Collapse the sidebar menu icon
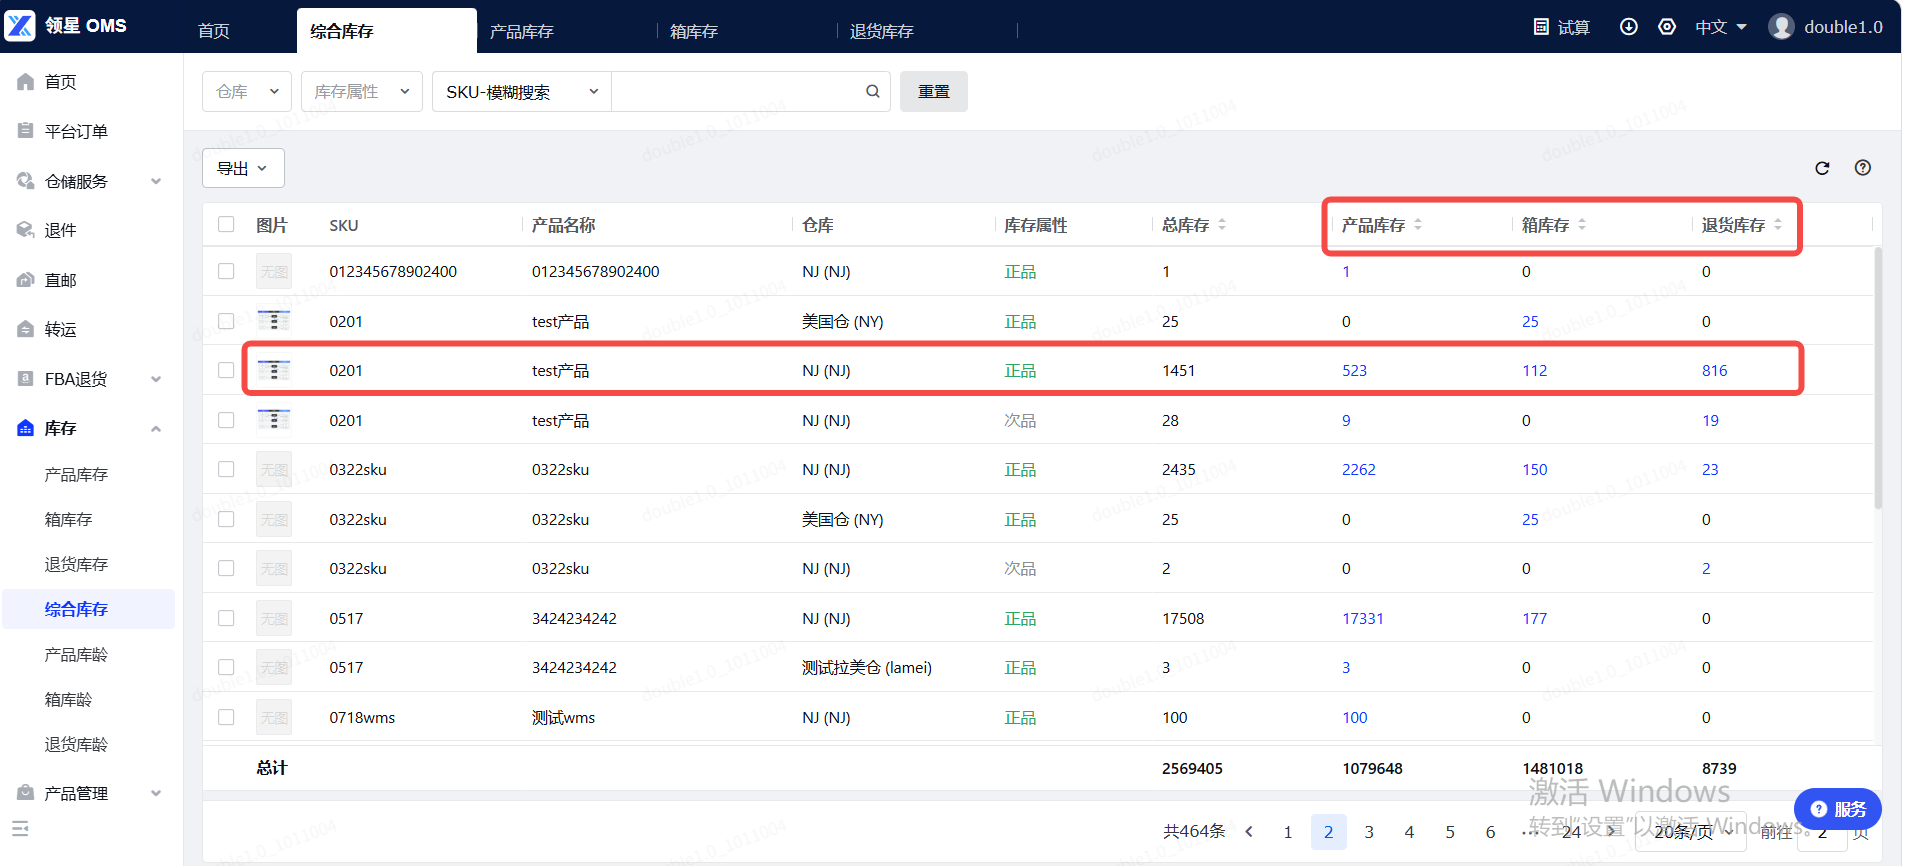 click(20, 829)
